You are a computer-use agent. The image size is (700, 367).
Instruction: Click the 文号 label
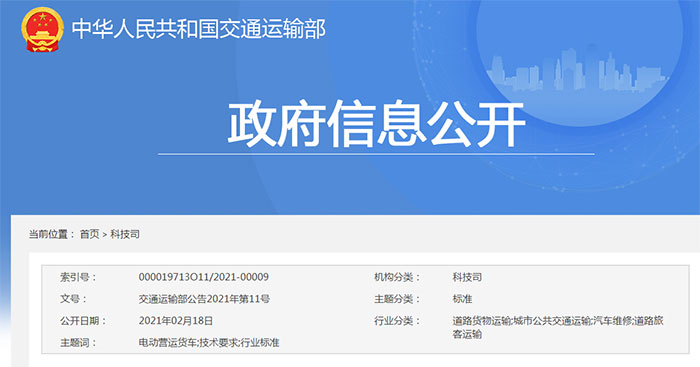pos(74,299)
